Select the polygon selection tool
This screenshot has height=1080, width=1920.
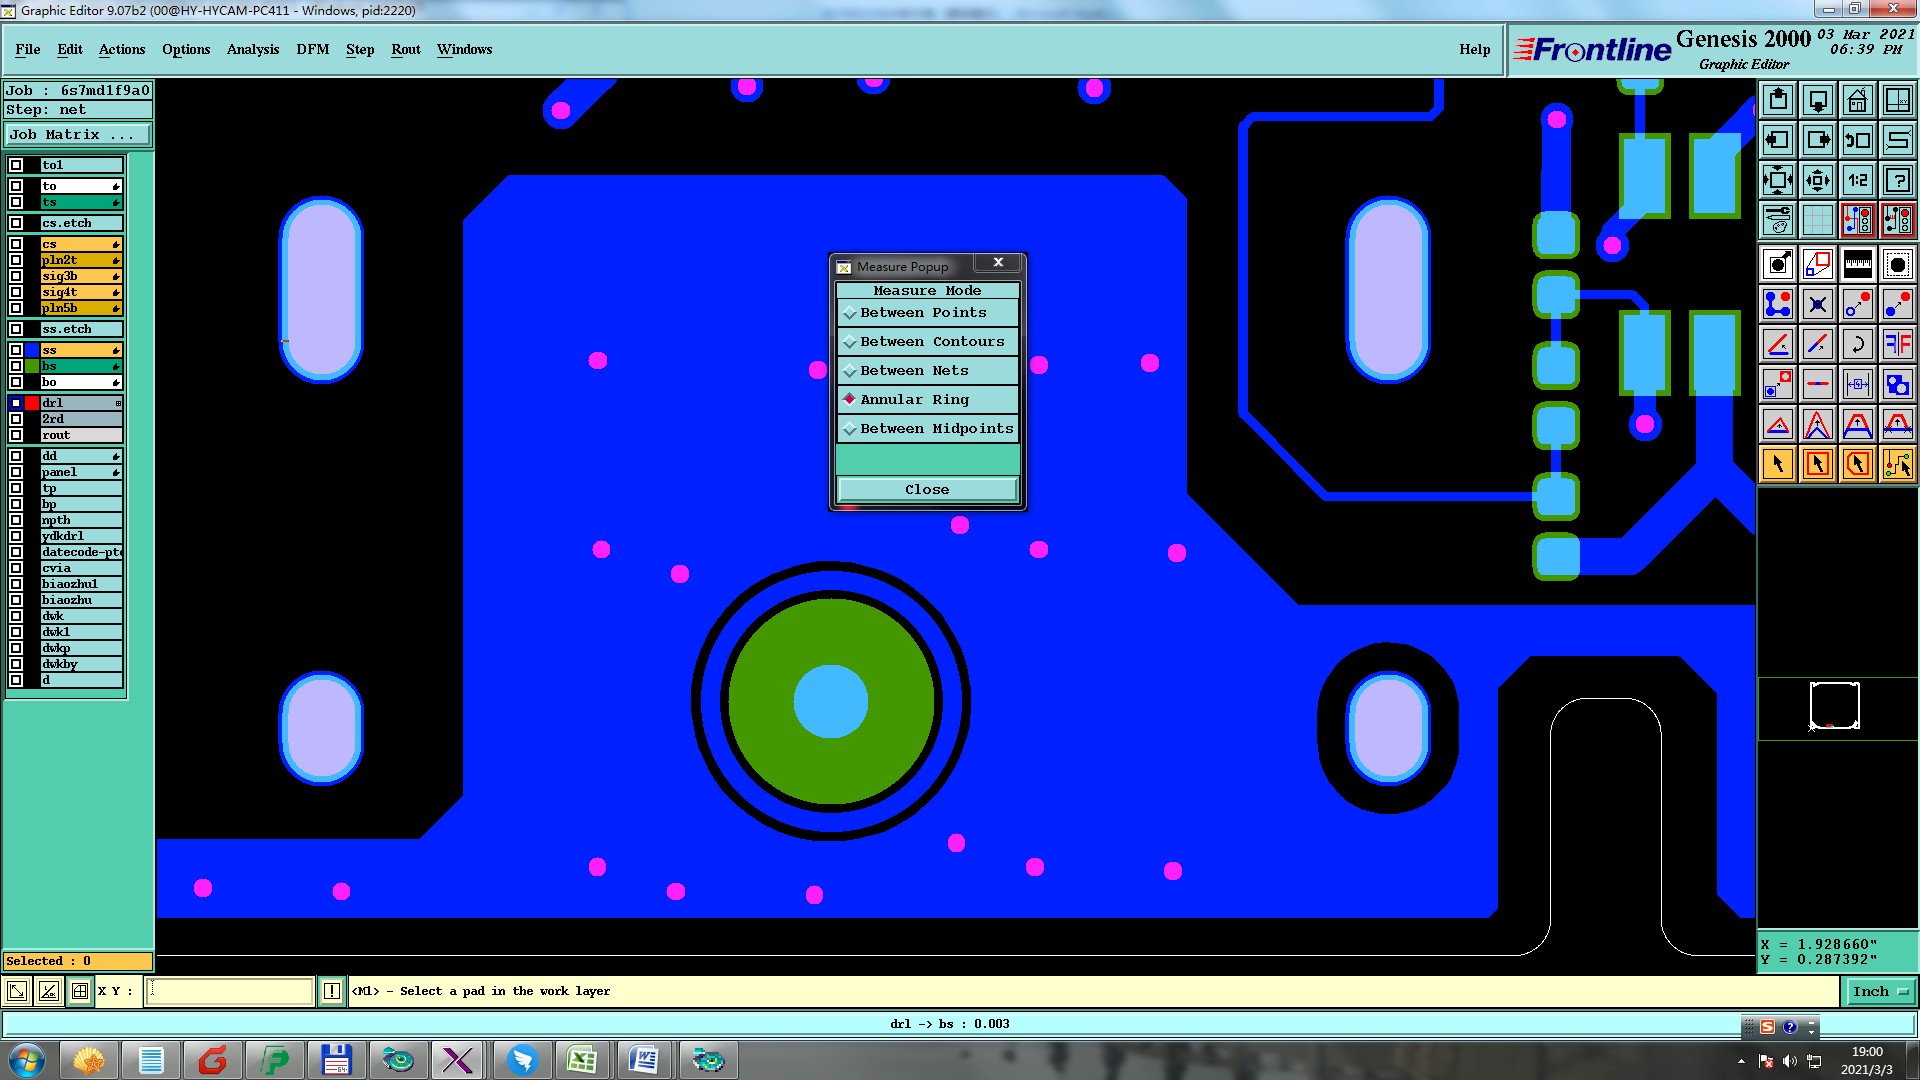1858,464
